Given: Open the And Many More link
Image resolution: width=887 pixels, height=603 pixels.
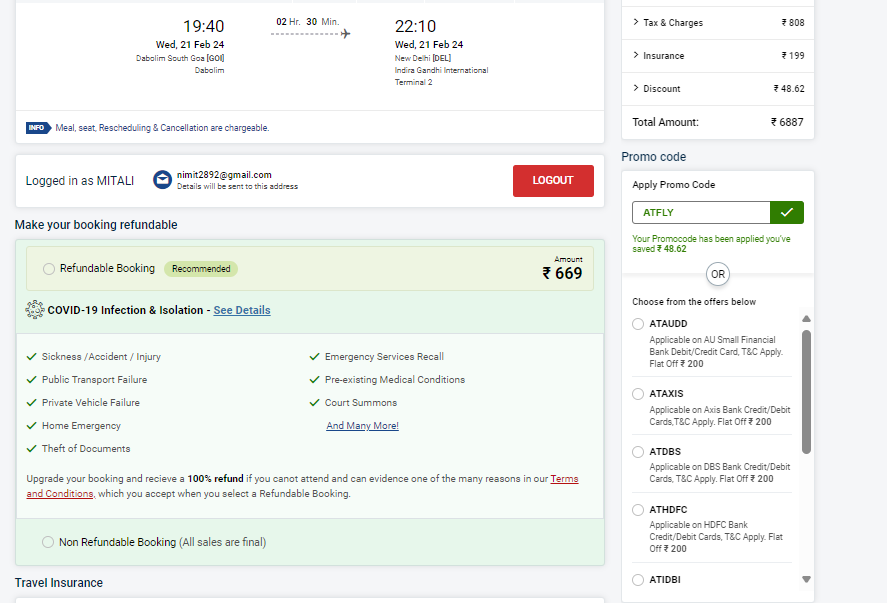Looking at the screenshot, I should pos(363,425).
